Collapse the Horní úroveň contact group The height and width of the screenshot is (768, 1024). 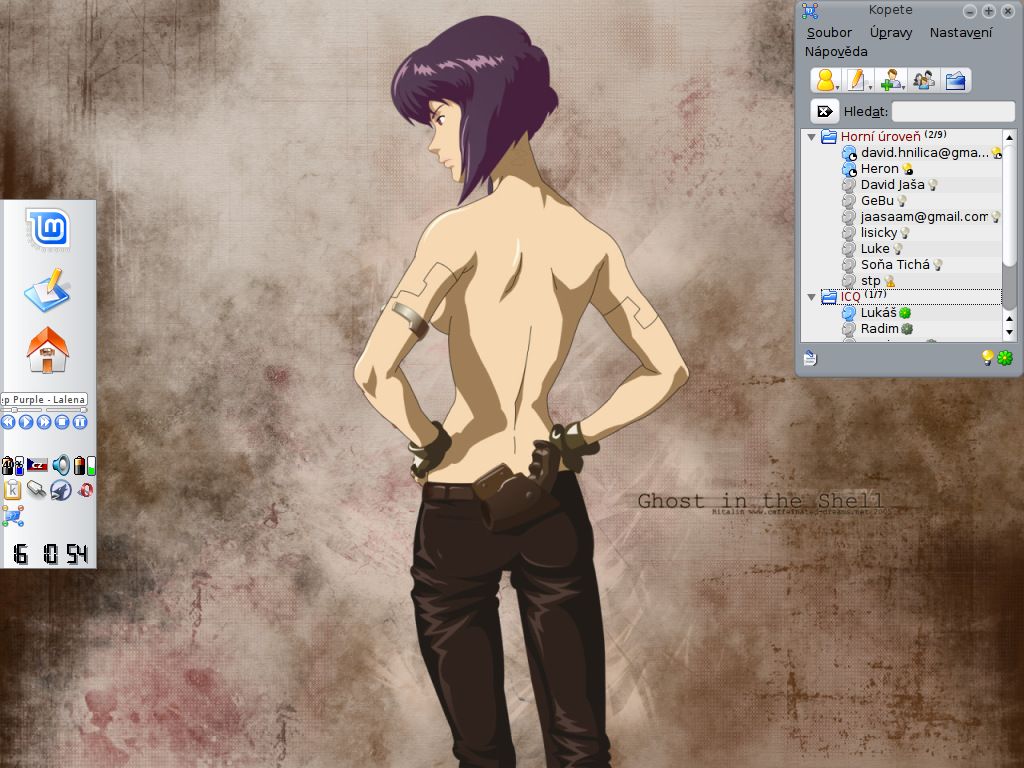tap(811, 137)
